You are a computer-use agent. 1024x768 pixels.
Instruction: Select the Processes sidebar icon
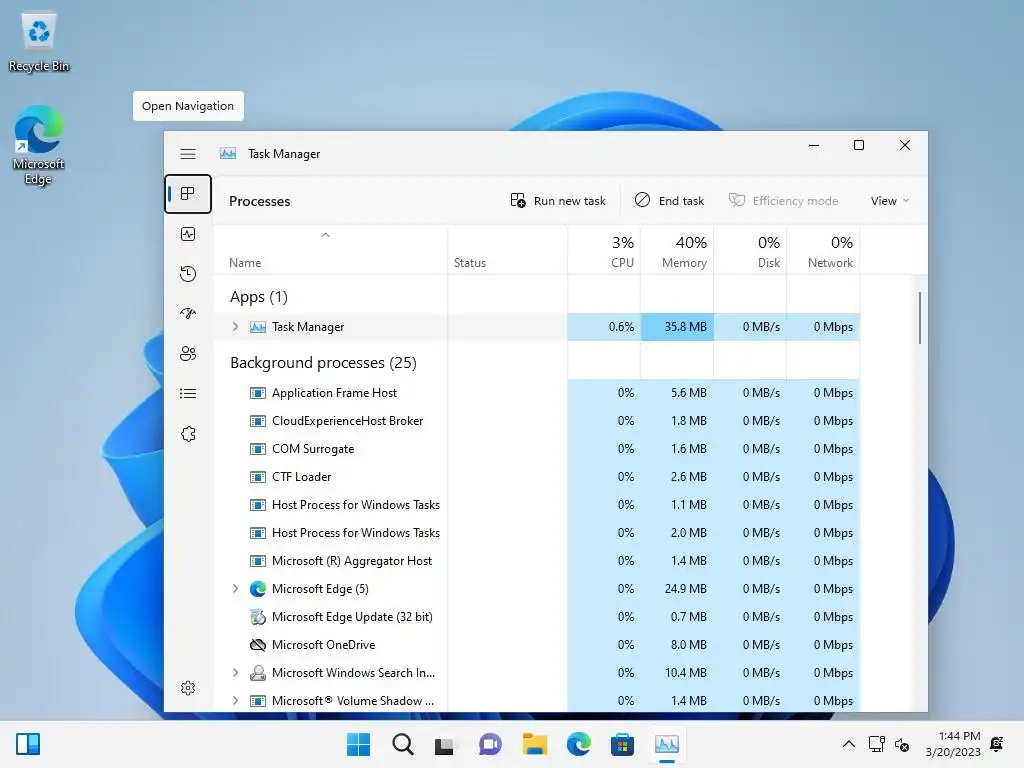[x=188, y=194]
